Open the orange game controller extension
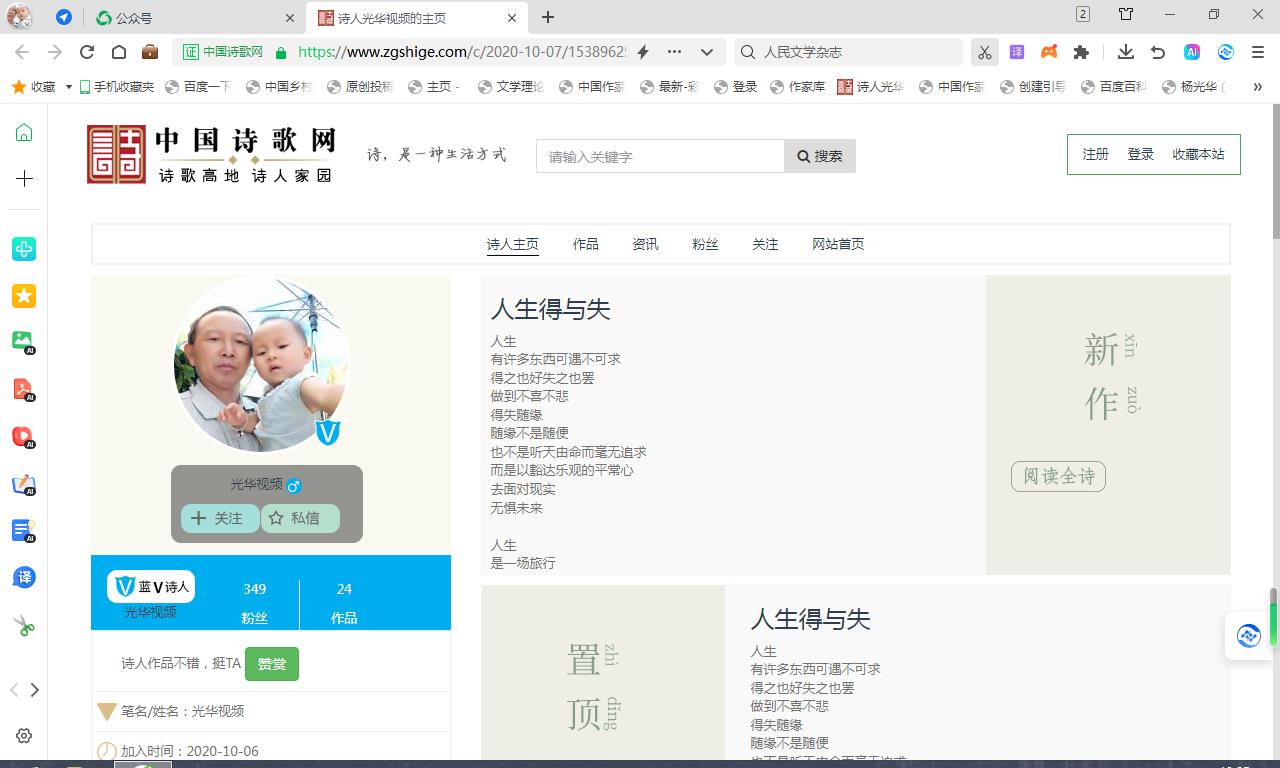 click(x=1049, y=52)
